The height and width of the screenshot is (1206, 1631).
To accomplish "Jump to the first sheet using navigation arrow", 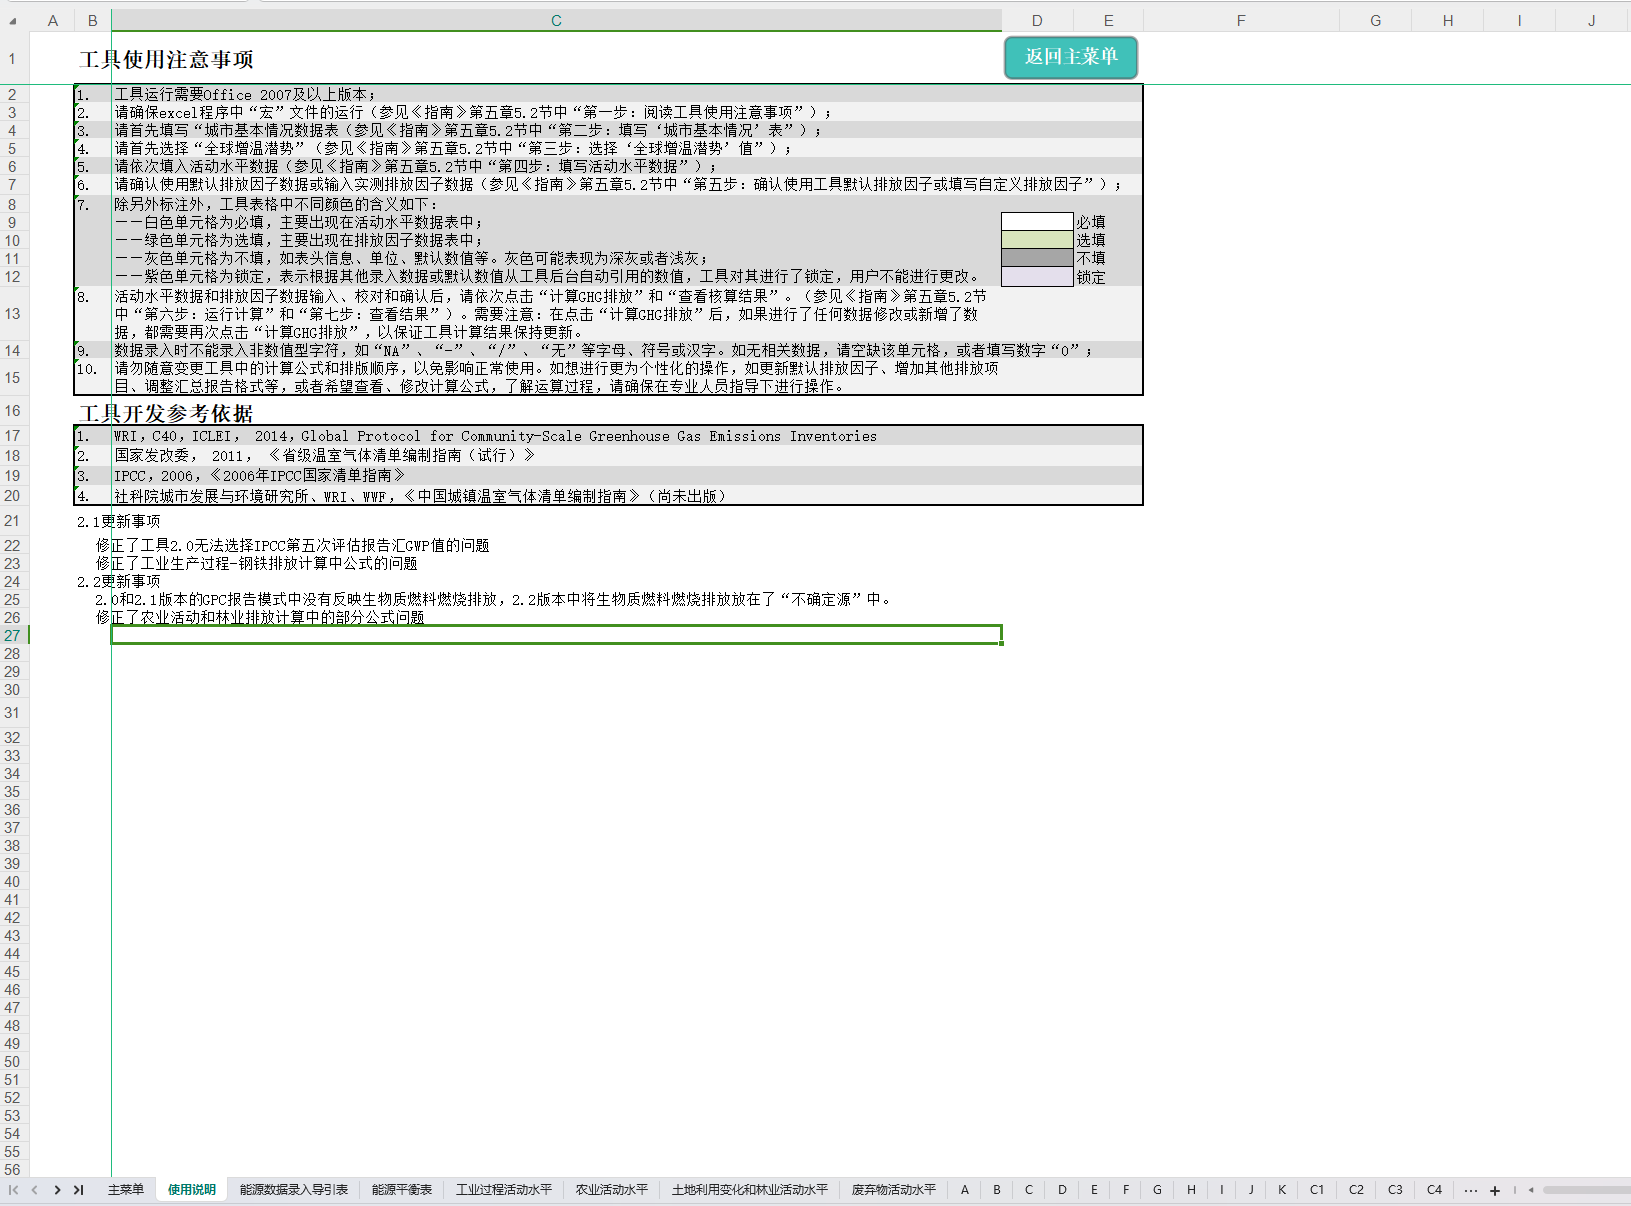I will (14, 1190).
